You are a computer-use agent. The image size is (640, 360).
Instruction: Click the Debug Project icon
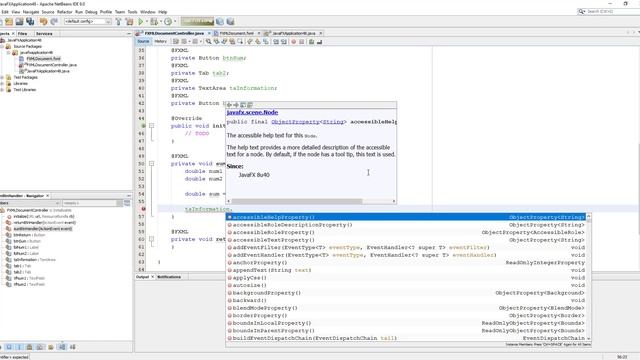pyautogui.click(x=154, y=21)
